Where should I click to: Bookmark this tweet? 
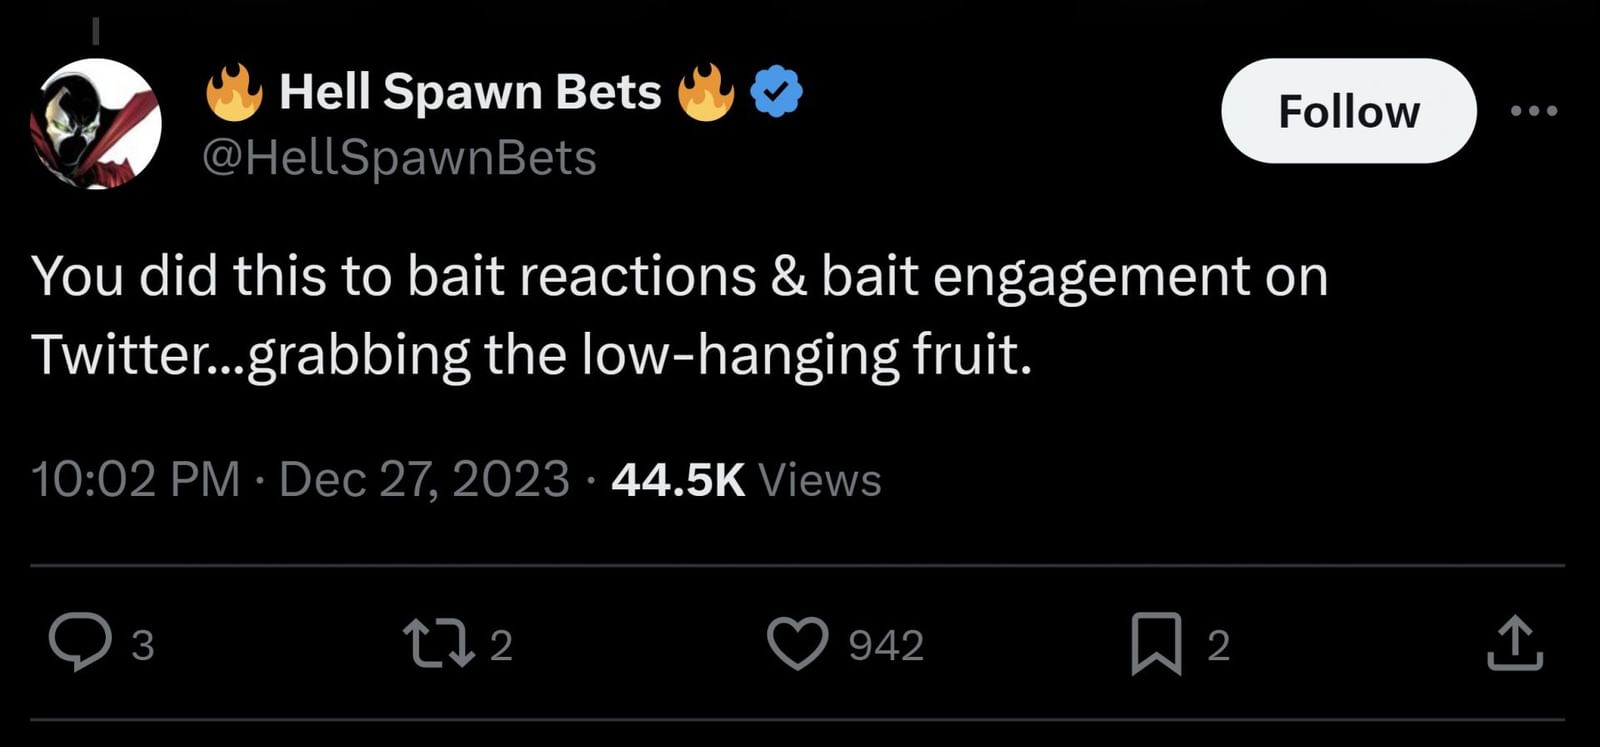point(1156,643)
